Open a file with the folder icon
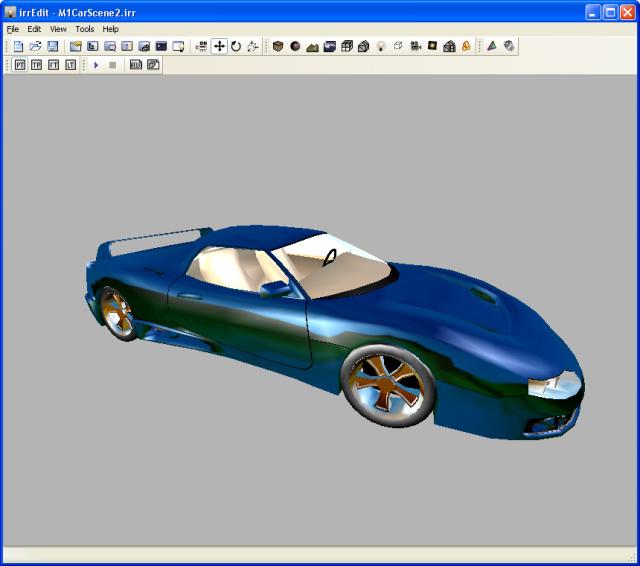The image size is (640, 566). 35,47
